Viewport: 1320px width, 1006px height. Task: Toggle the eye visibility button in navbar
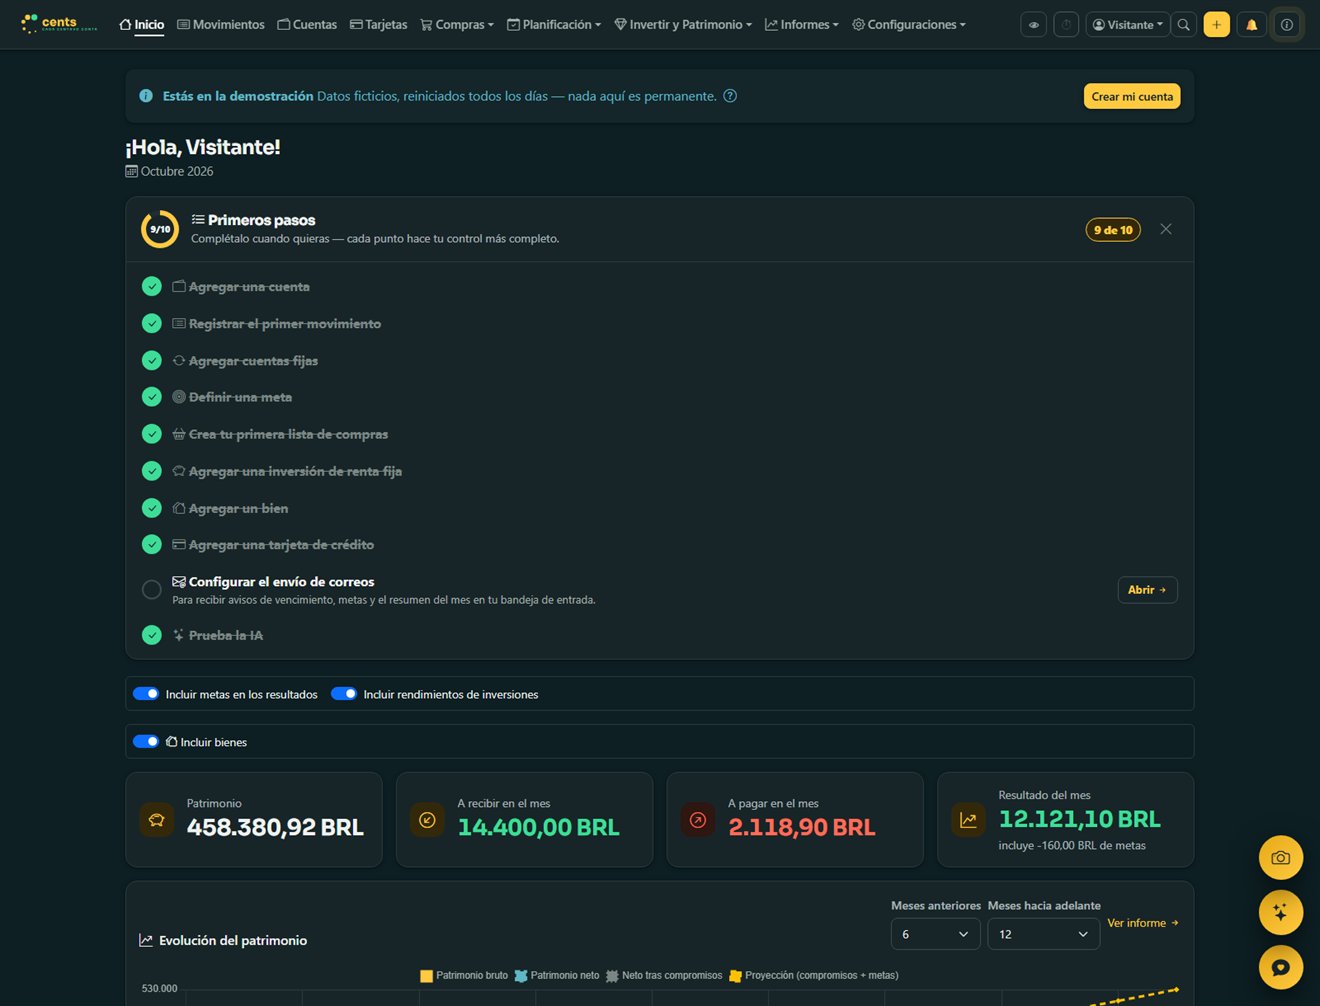[1034, 25]
